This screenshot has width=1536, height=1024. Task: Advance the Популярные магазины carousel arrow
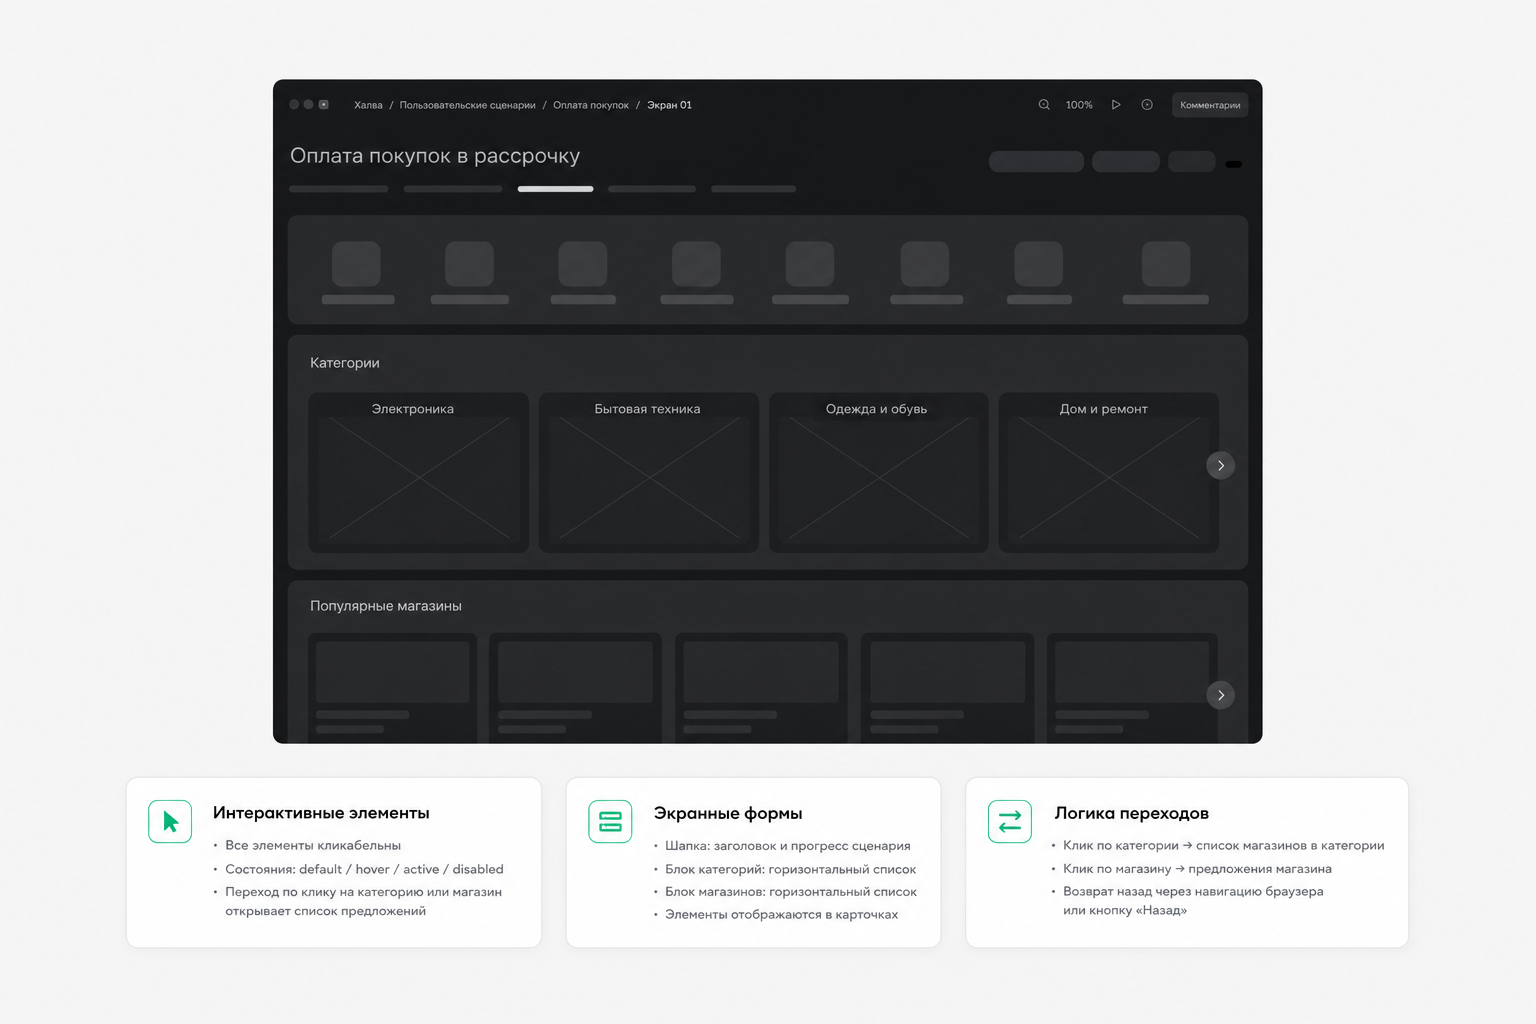[x=1220, y=695]
